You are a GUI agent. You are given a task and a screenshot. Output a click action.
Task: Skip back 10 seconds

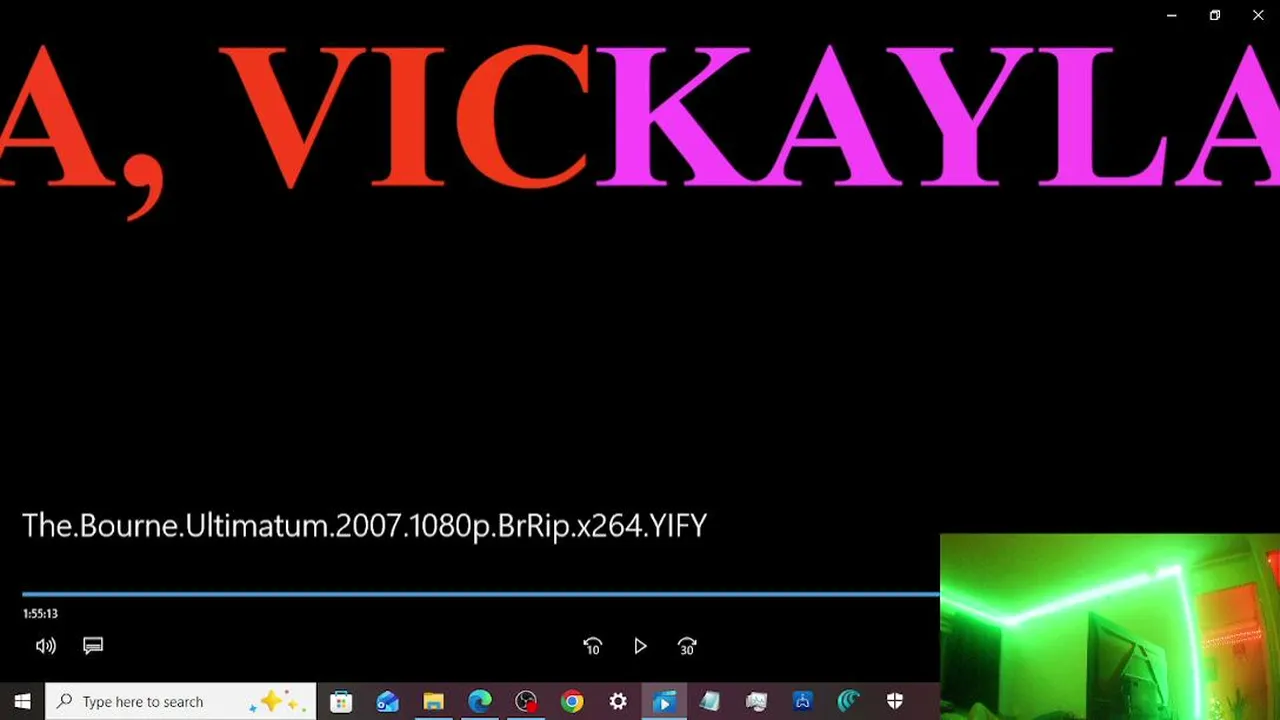pos(592,647)
